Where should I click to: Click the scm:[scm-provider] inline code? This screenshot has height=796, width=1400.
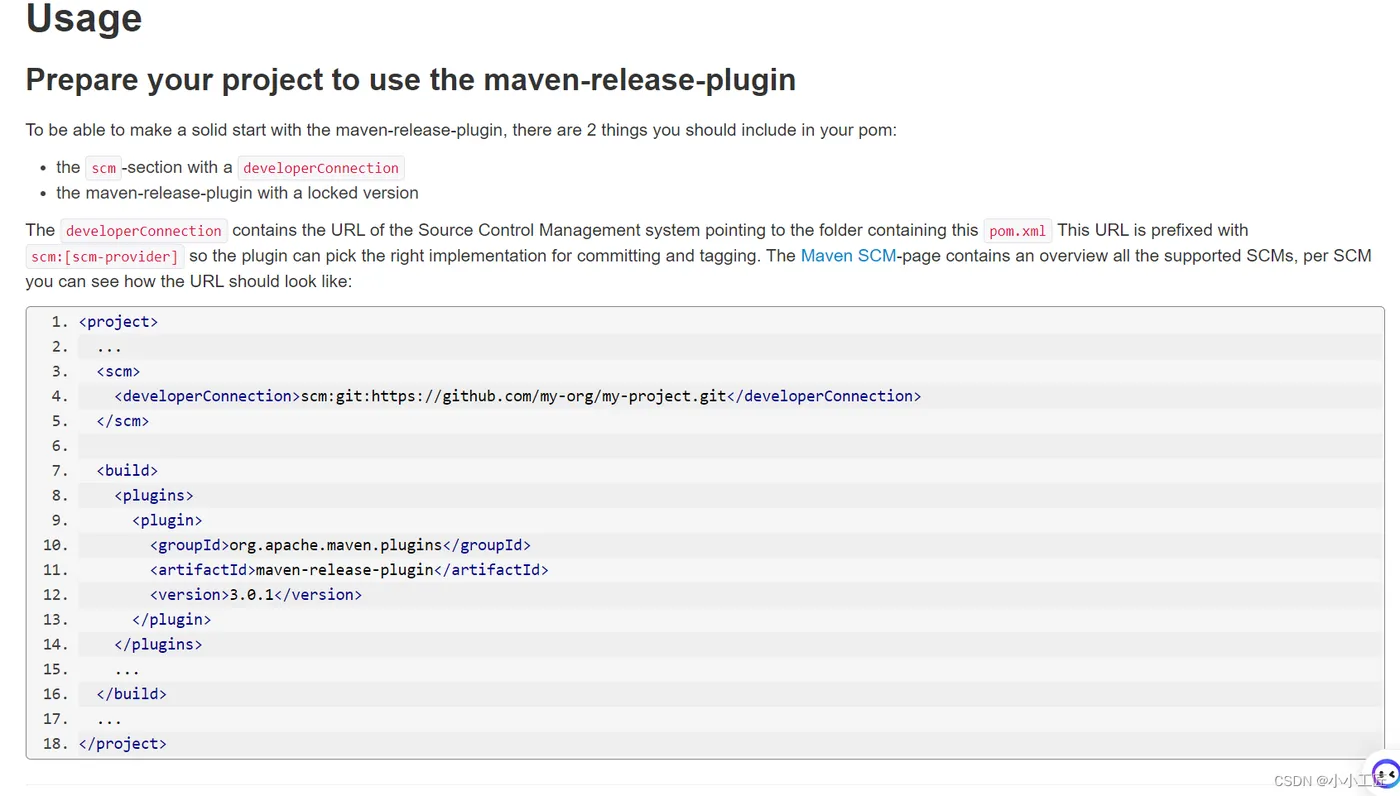point(105,256)
